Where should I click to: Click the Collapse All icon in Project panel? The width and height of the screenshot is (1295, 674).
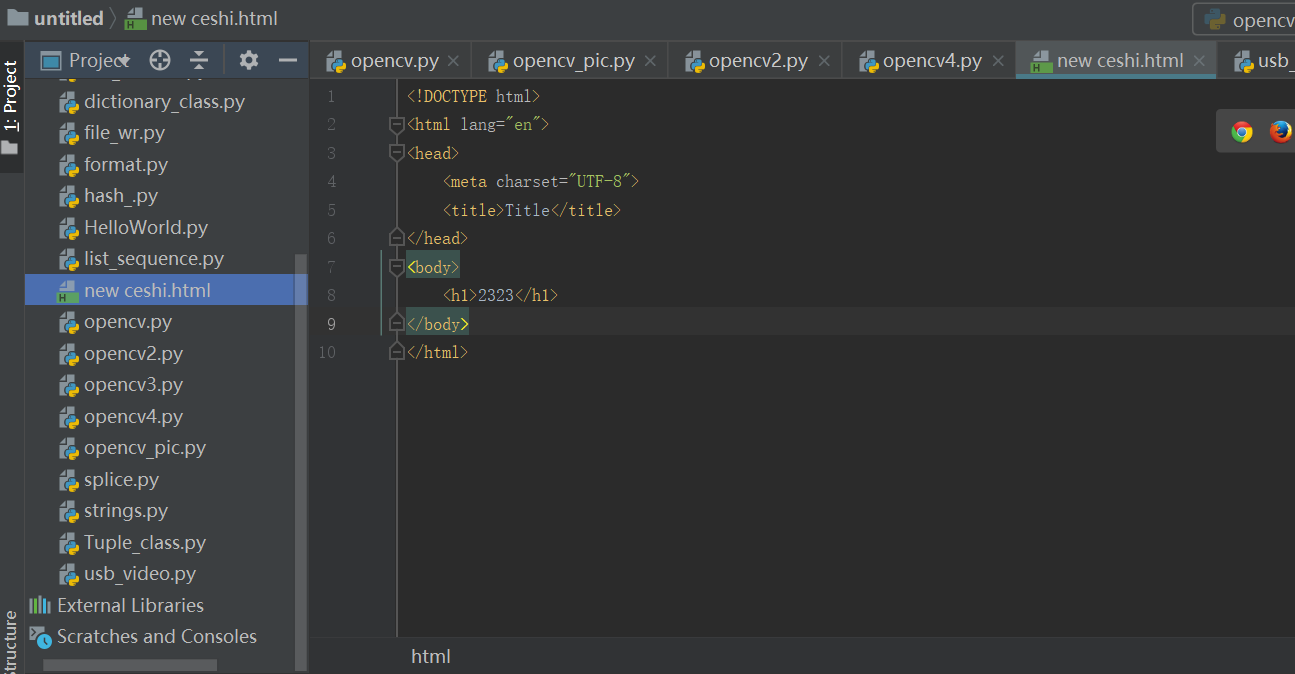[x=199, y=61]
